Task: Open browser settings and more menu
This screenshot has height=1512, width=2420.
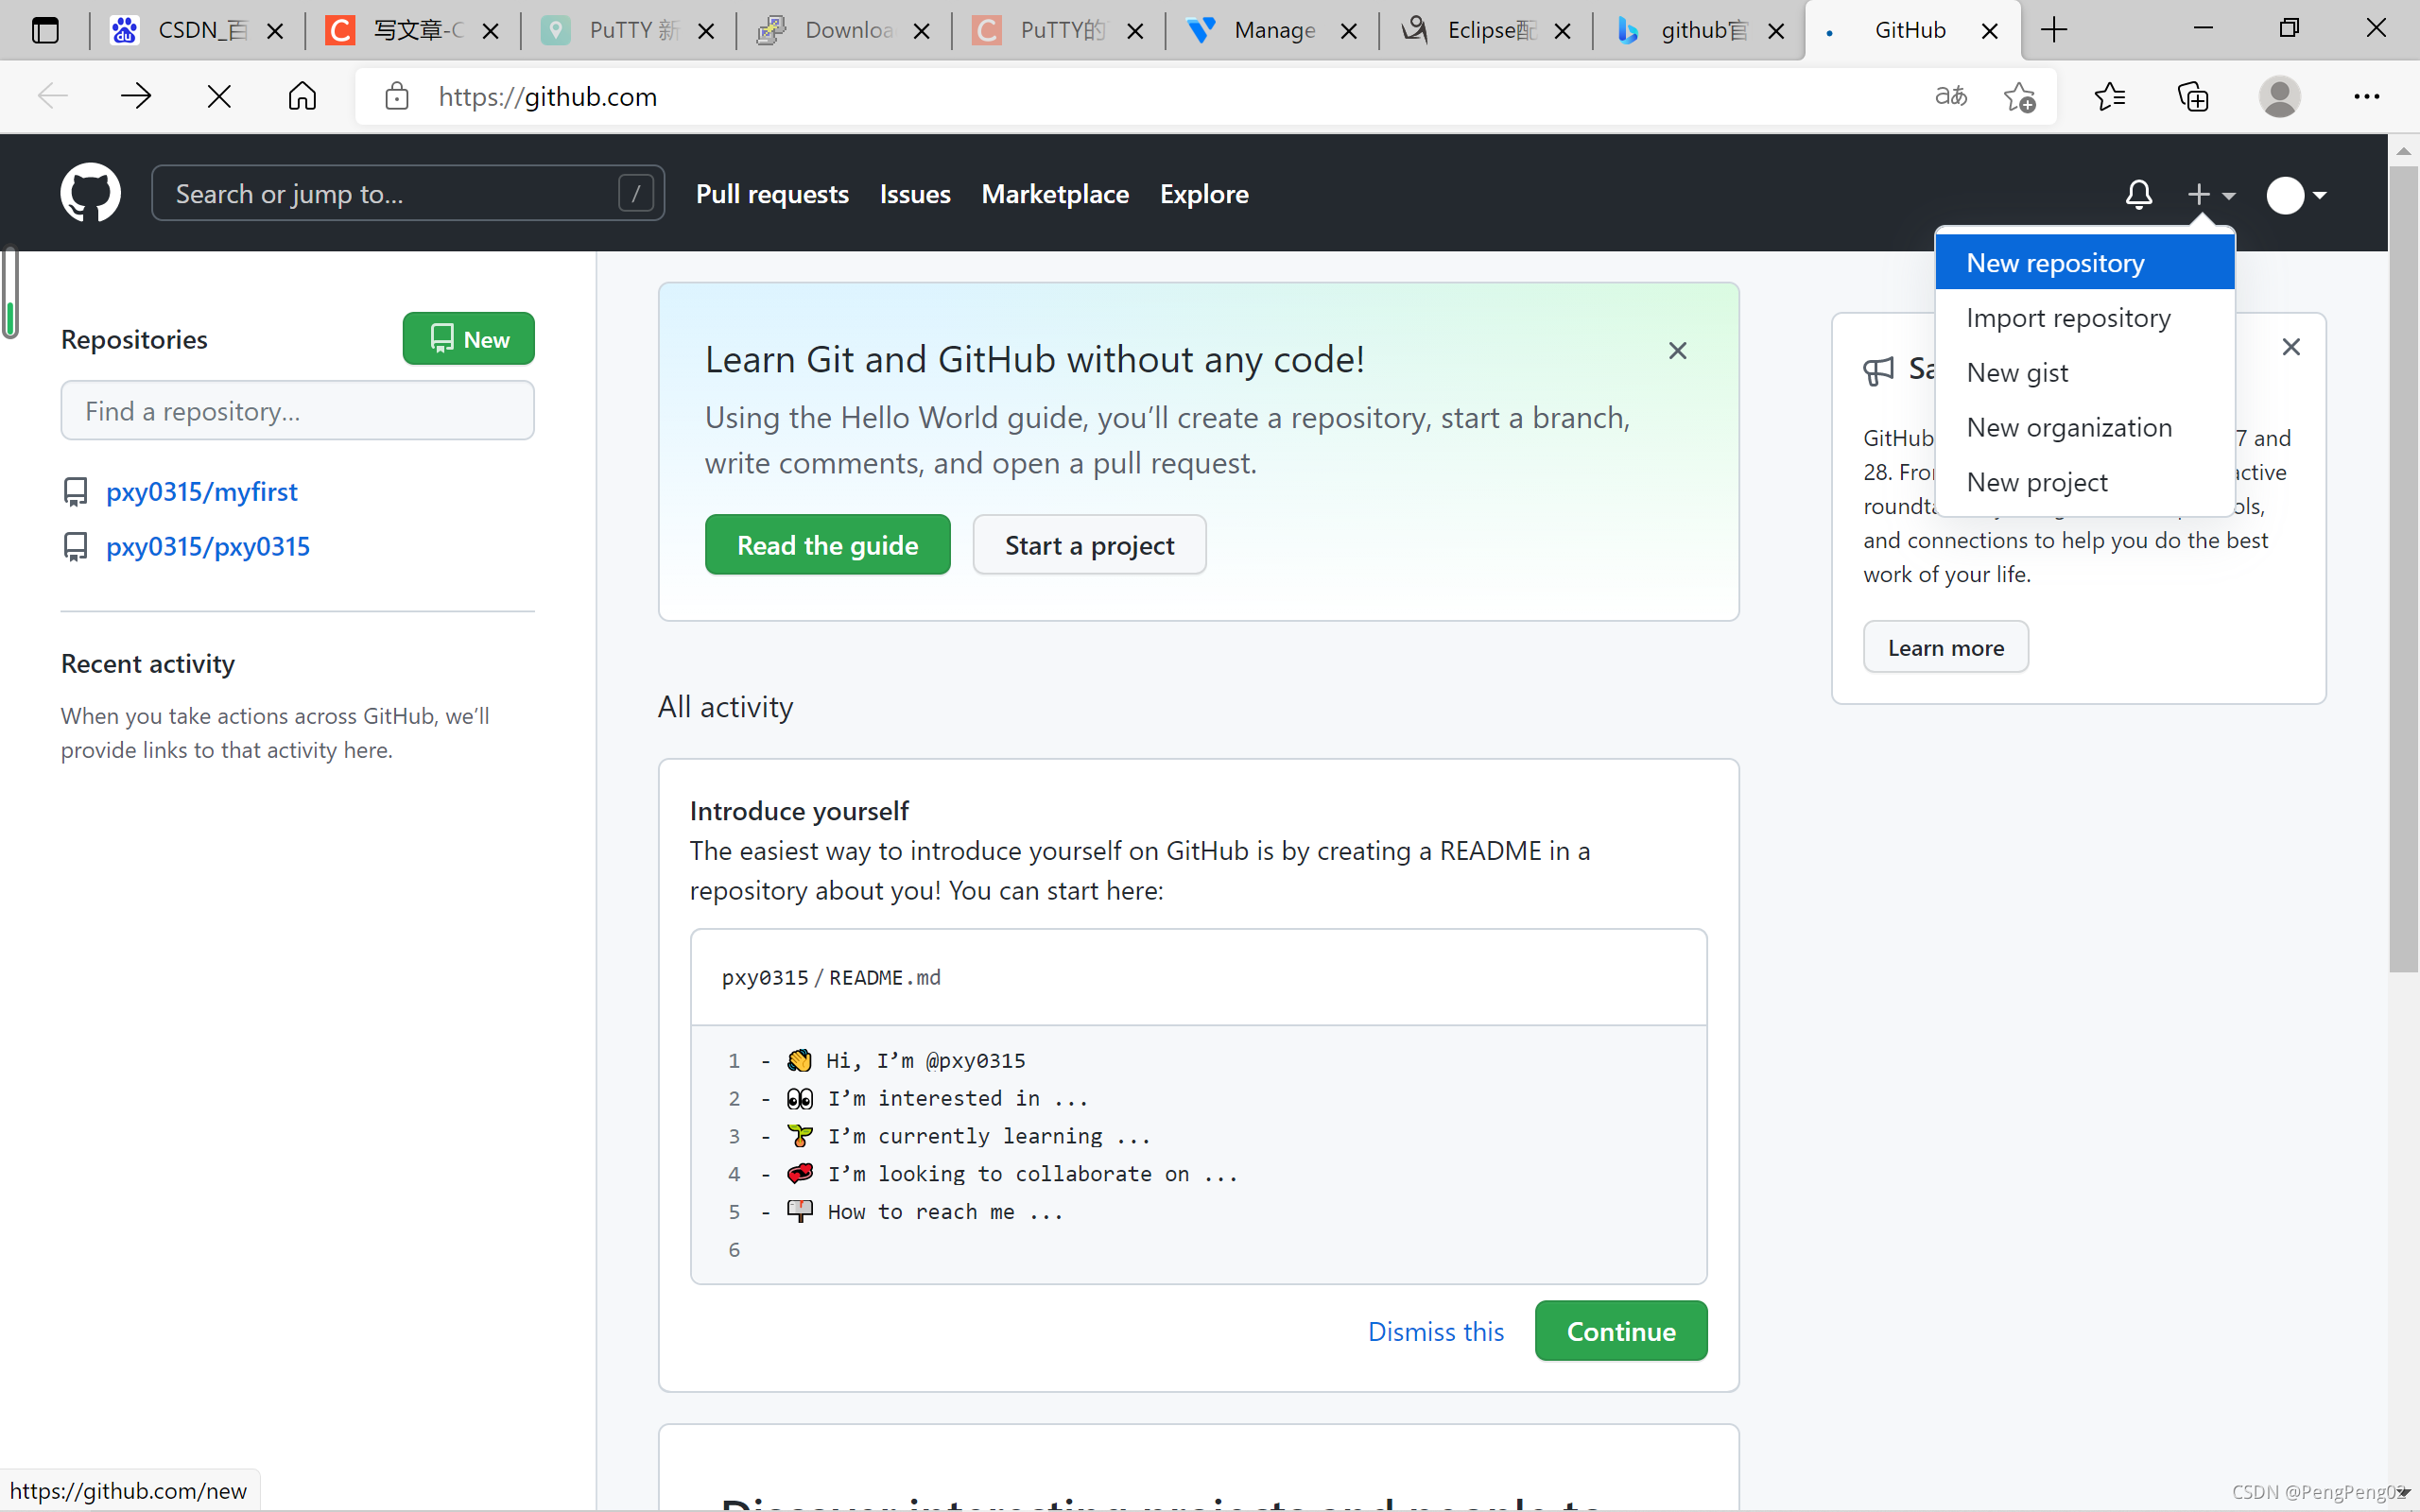Action: pyautogui.click(x=2366, y=97)
